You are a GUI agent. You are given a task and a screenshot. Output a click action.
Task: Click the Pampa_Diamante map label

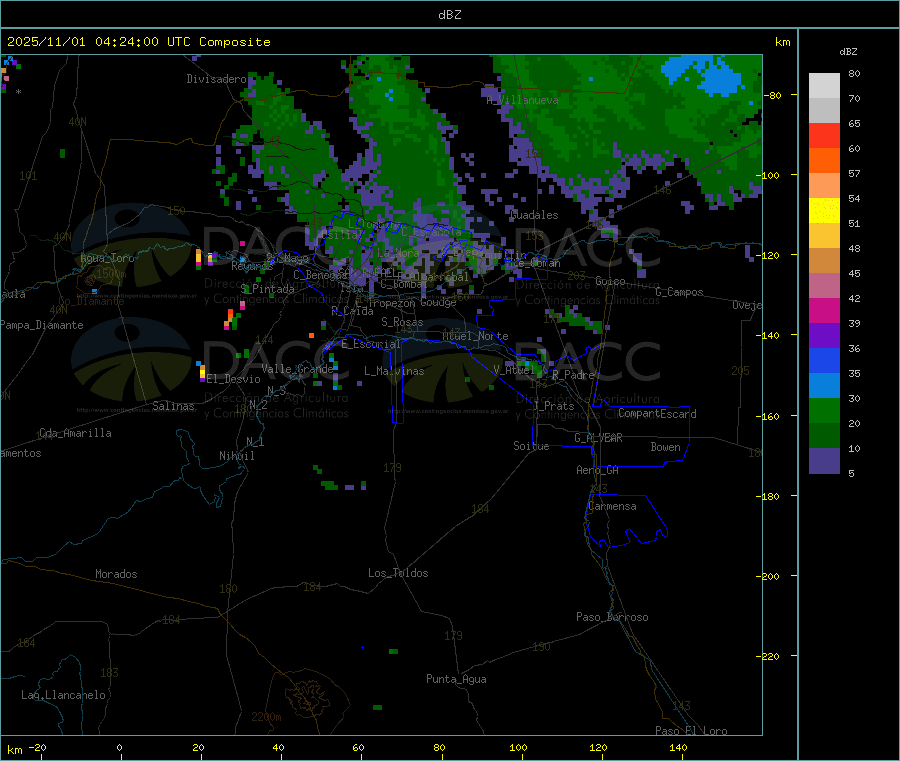point(42,325)
